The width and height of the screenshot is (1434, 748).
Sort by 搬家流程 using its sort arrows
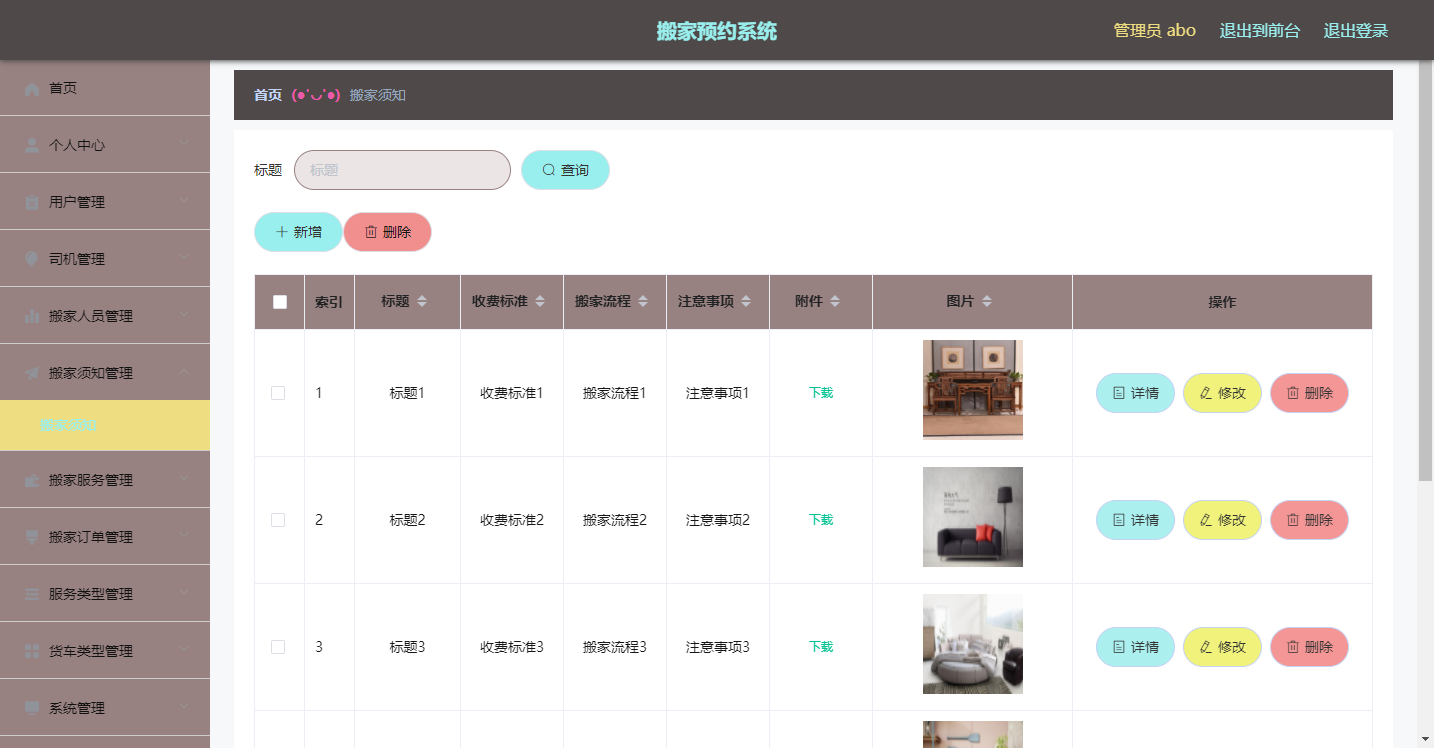(643, 302)
